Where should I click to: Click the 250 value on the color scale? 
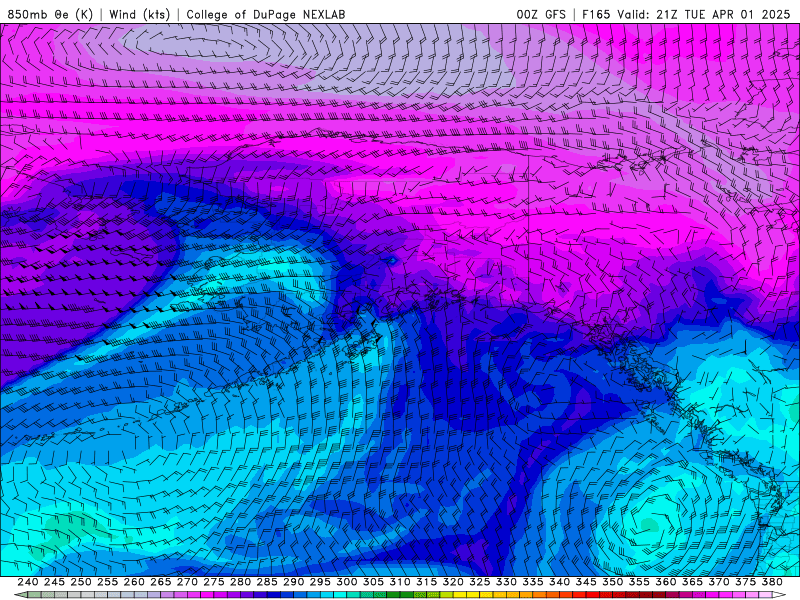pyautogui.click(x=81, y=582)
